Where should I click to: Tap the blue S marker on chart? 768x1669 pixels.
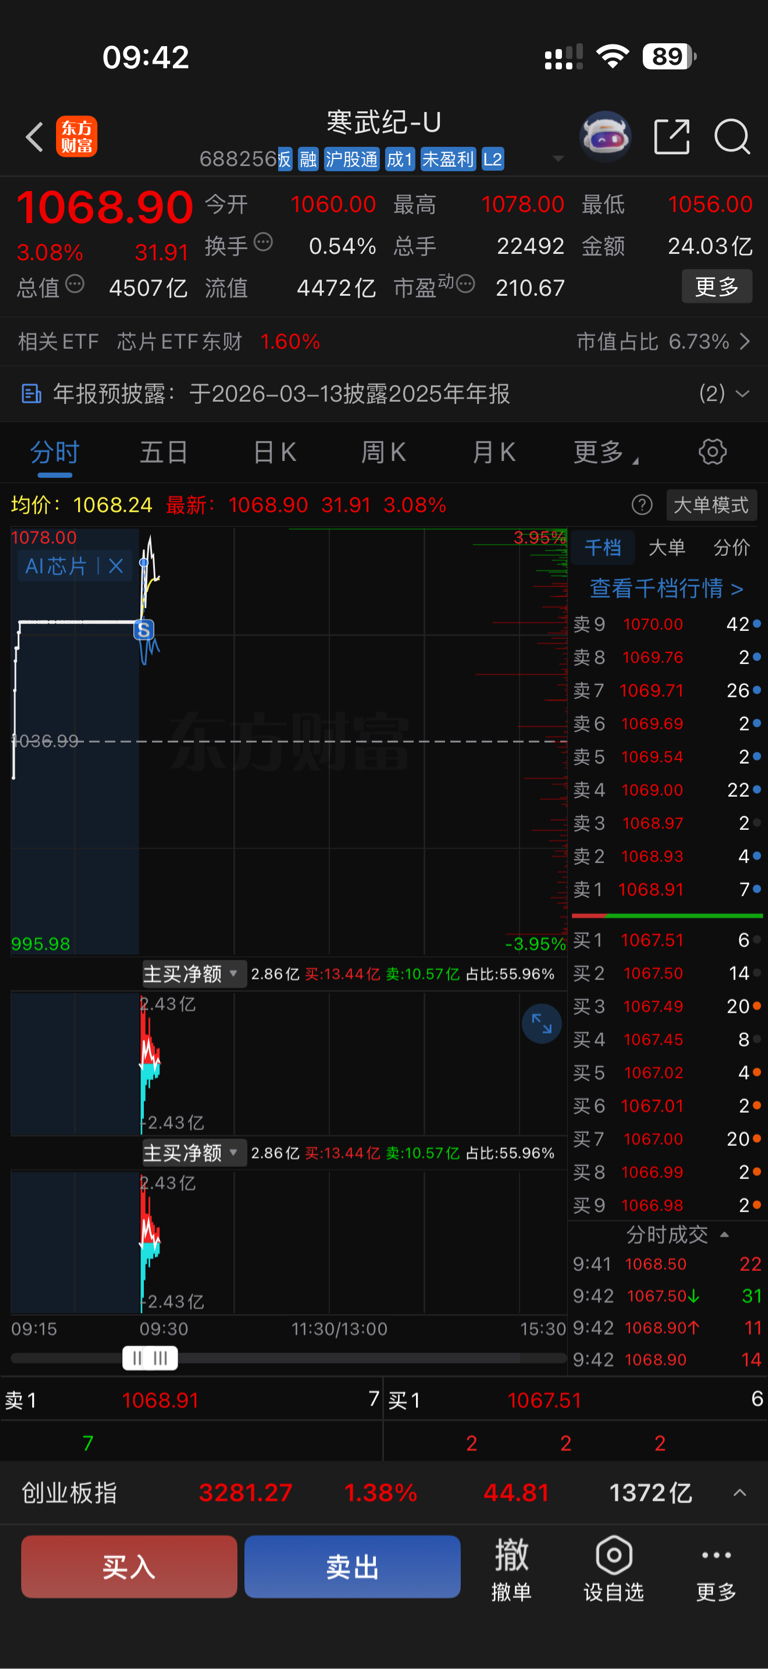[144, 630]
